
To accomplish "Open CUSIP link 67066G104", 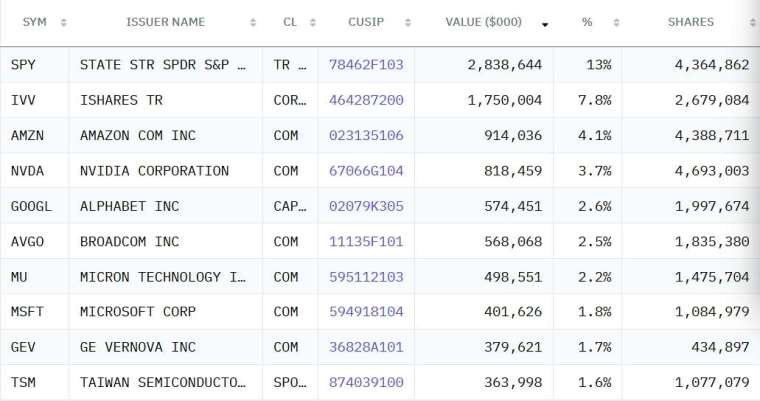I will click(x=366, y=171).
